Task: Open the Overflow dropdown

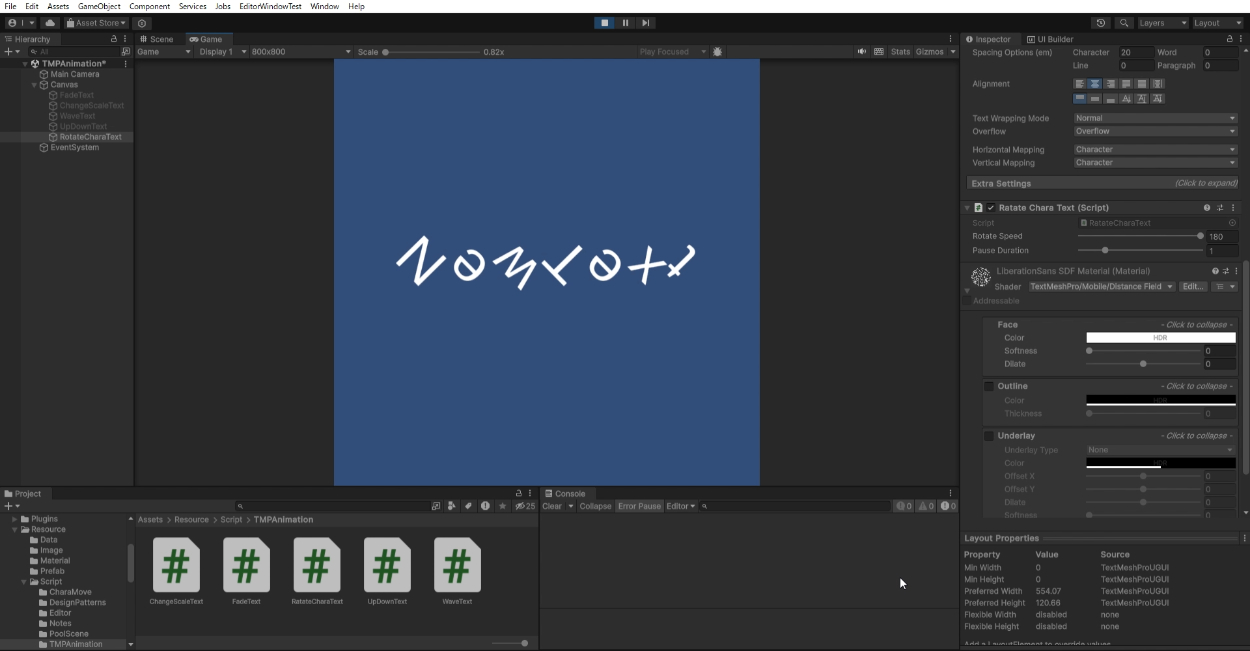Action: point(1155,131)
